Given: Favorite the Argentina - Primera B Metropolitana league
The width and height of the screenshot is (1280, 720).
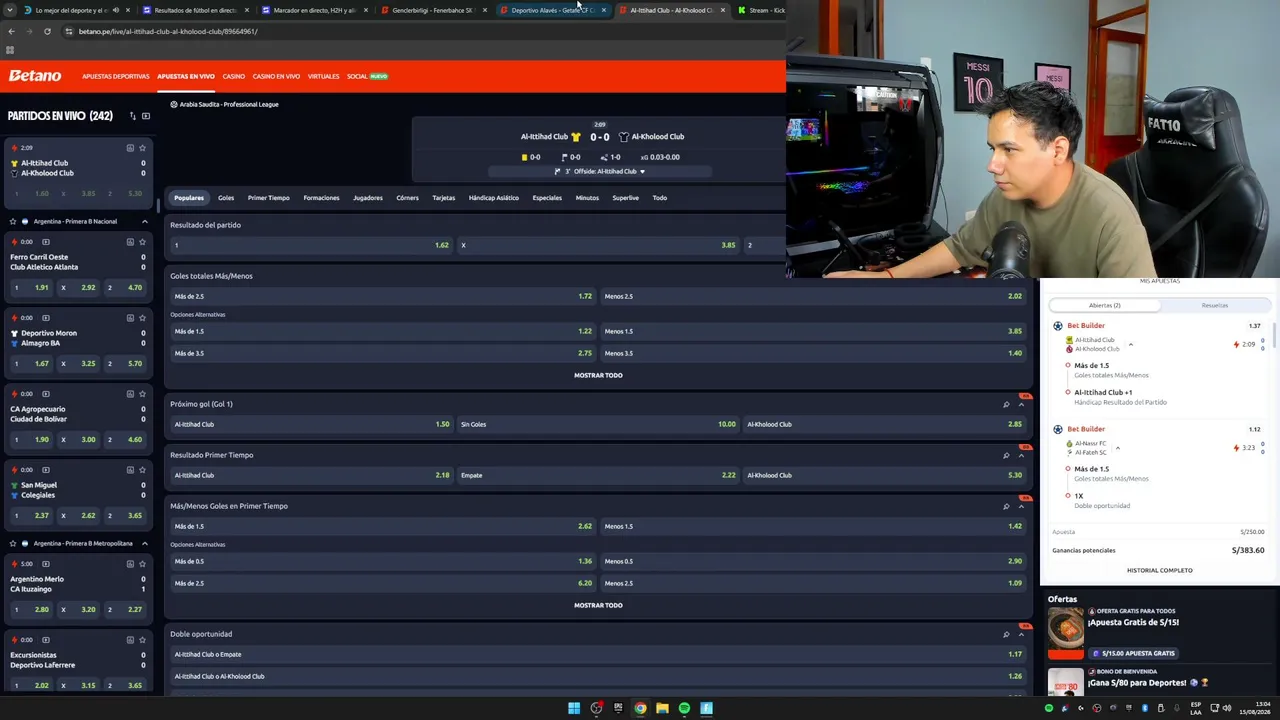Looking at the screenshot, I should point(13,543).
